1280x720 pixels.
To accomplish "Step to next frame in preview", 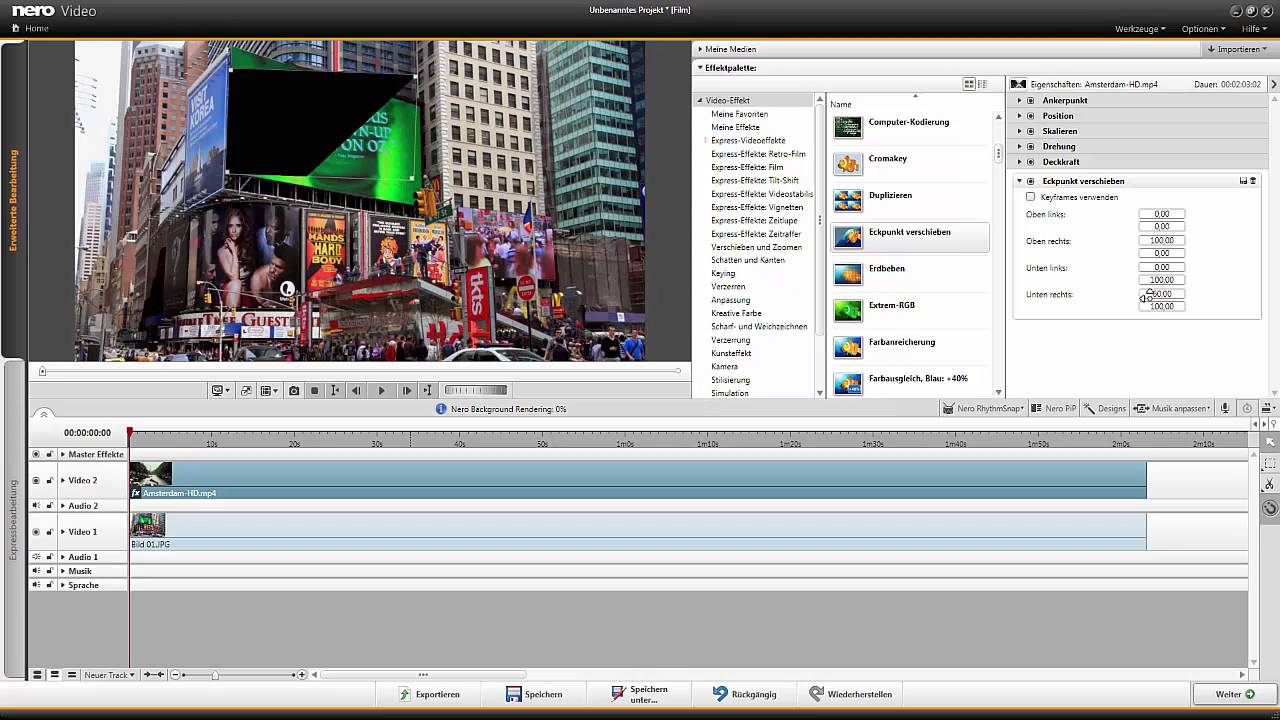I will tap(406, 391).
